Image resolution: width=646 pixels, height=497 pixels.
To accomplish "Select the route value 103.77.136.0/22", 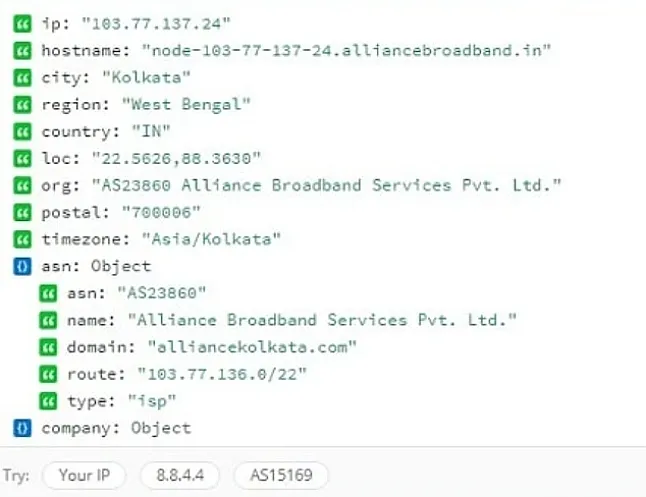I will pyautogui.click(x=222, y=374).
